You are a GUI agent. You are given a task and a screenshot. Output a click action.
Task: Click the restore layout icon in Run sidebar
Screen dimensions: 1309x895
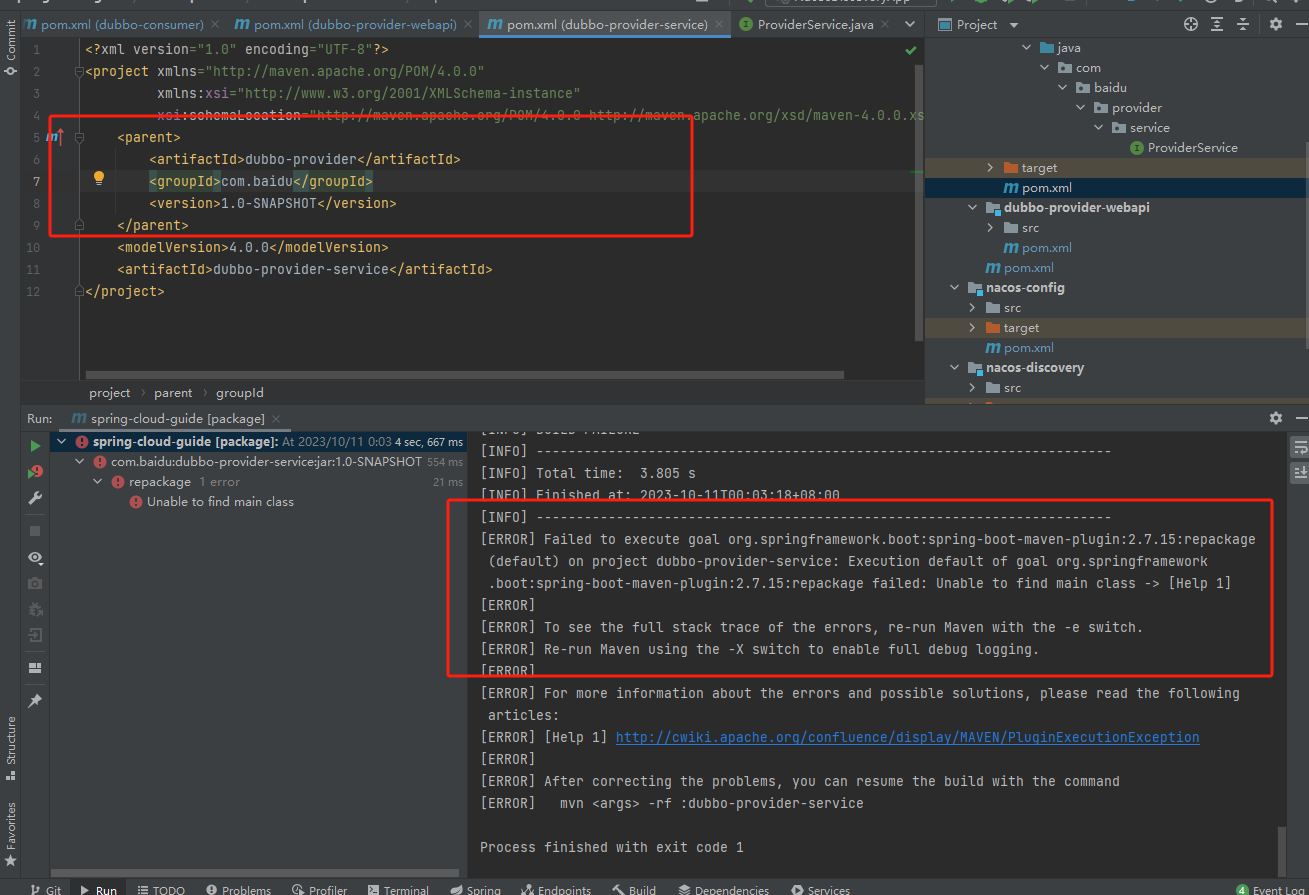click(35, 667)
